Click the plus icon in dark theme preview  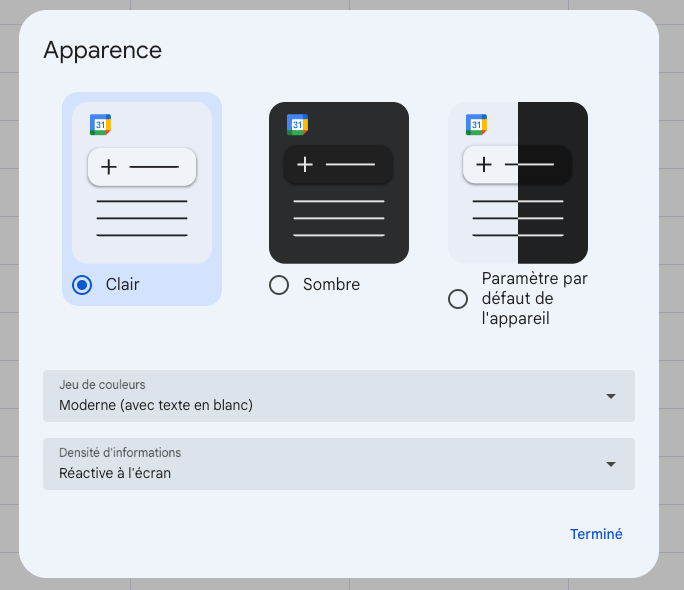[305, 164]
